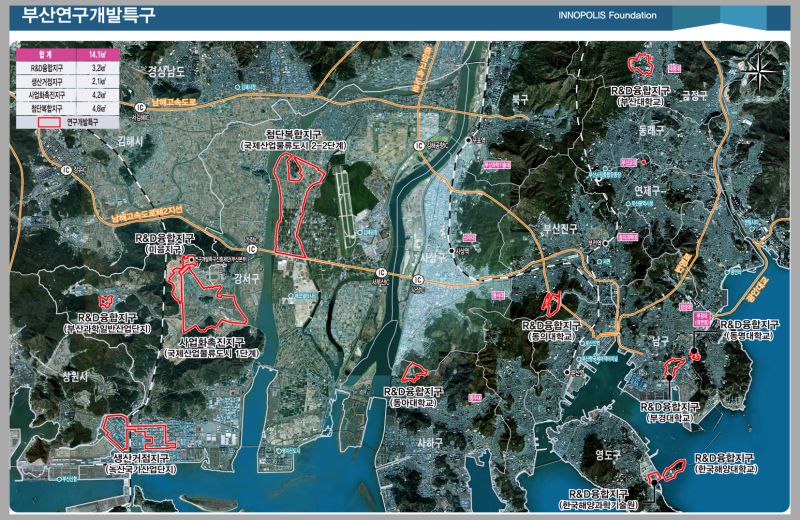The width and height of the screenshot is (800, 520).
Task: Click the 김해공항 airport runway on the map
Action: click(346, 208)
